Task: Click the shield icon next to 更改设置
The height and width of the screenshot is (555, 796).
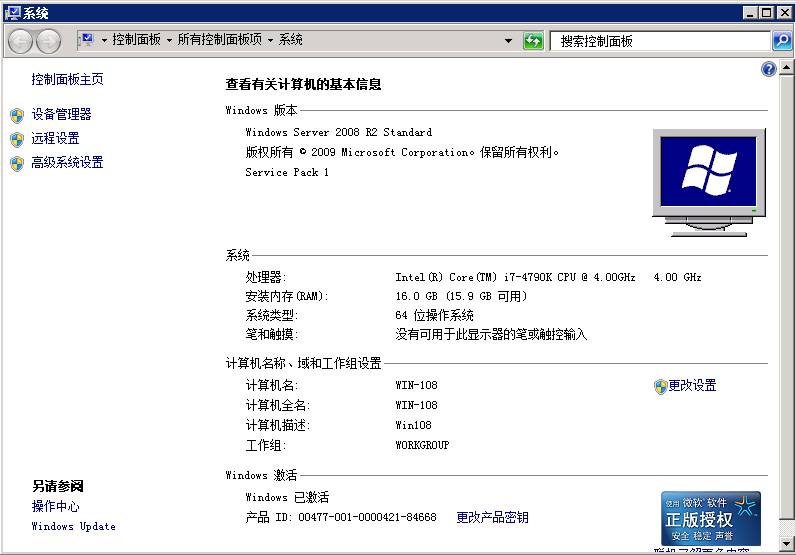Action: pos(660,387)
